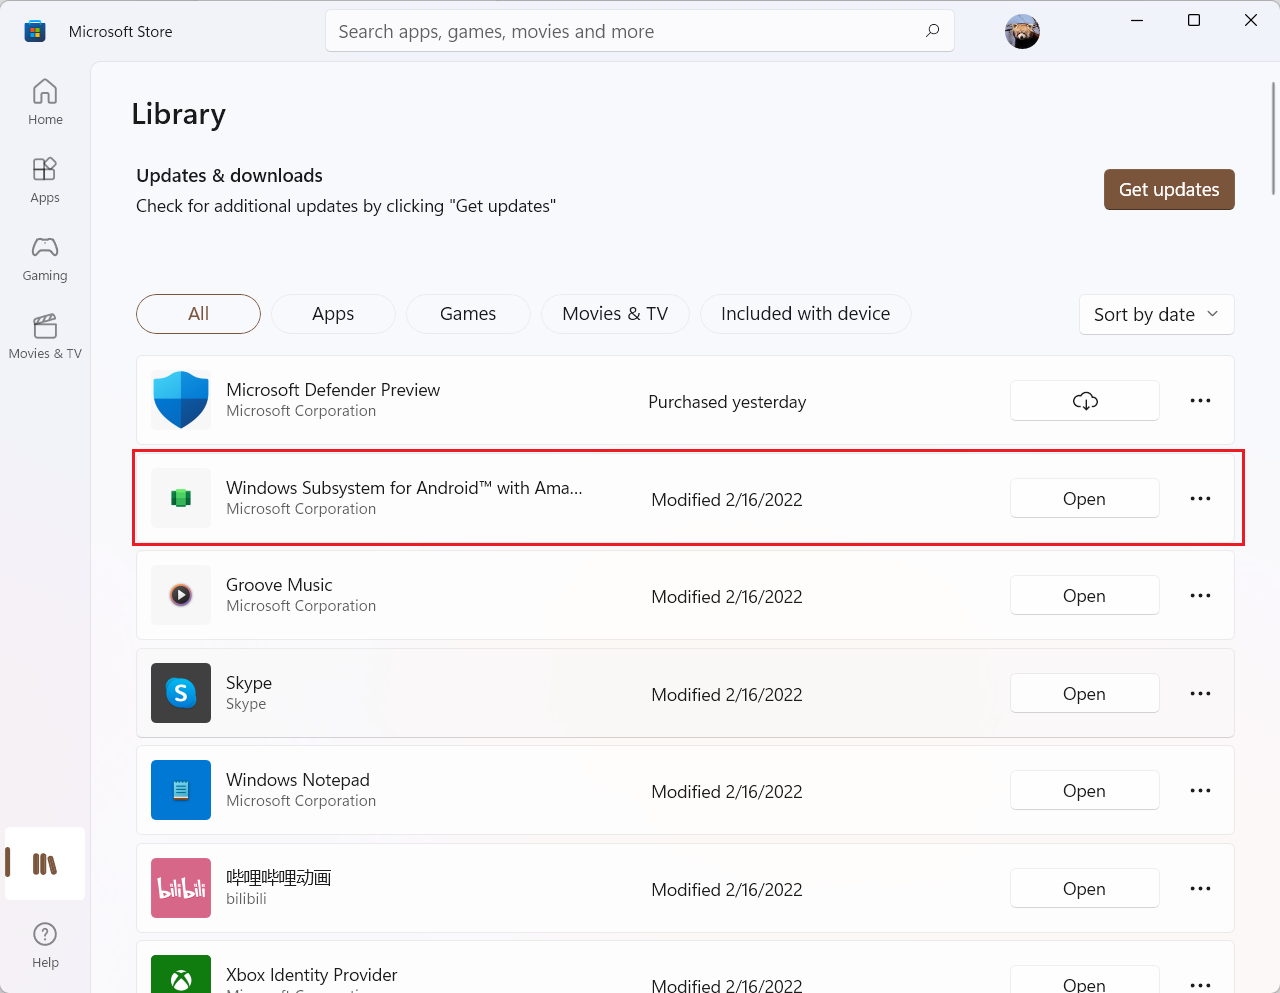
Task: Click Xbox Identity Provider title
Action: [312, 975]
